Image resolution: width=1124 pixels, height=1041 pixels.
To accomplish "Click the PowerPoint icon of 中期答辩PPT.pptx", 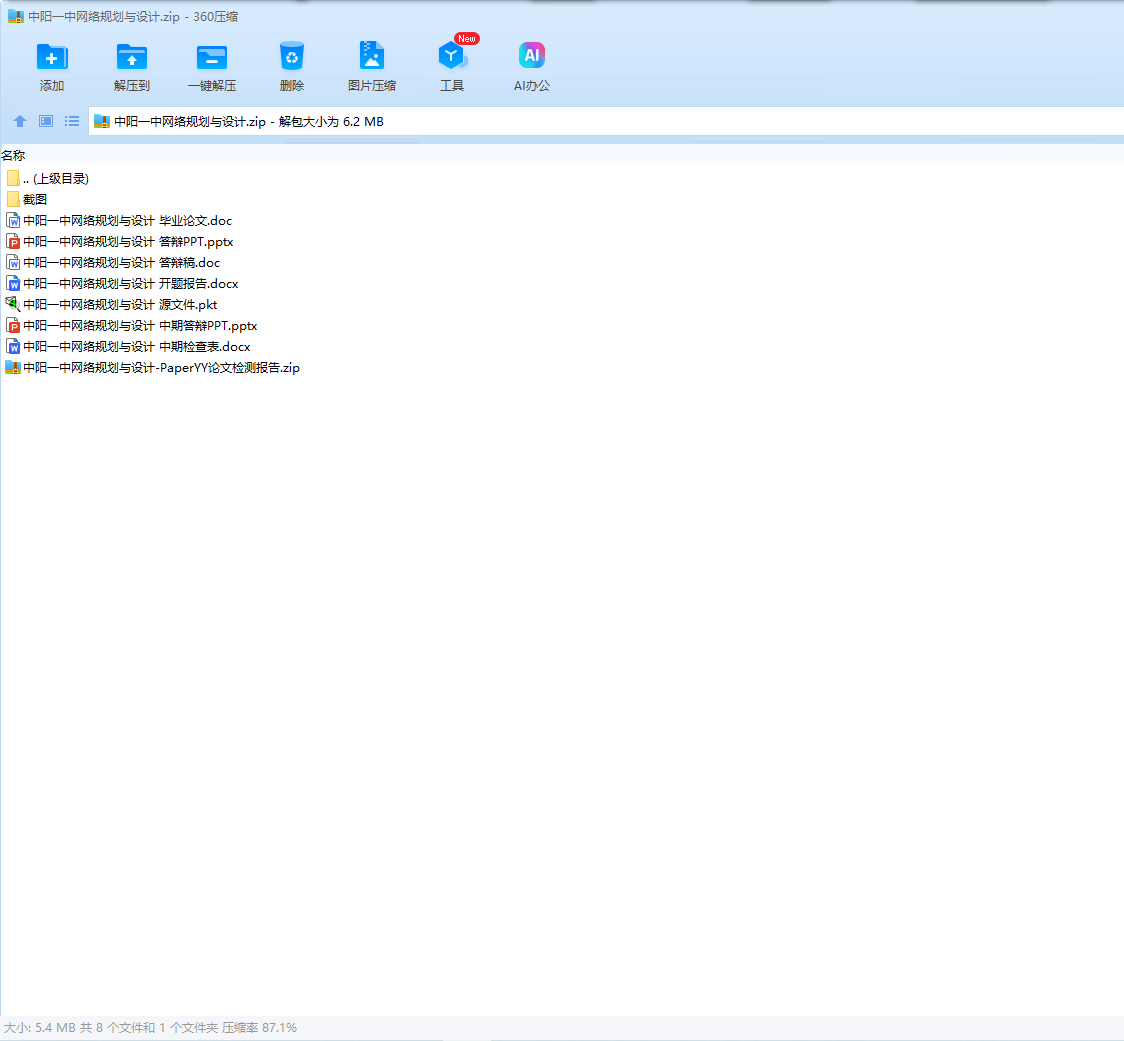I will point(13,325).
